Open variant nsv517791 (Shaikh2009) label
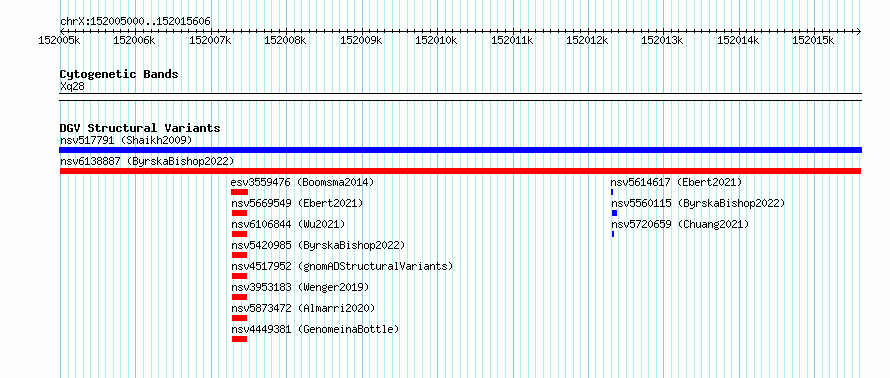Image resolution: width=890 pixels, height=378 pixels. [126, 140]
